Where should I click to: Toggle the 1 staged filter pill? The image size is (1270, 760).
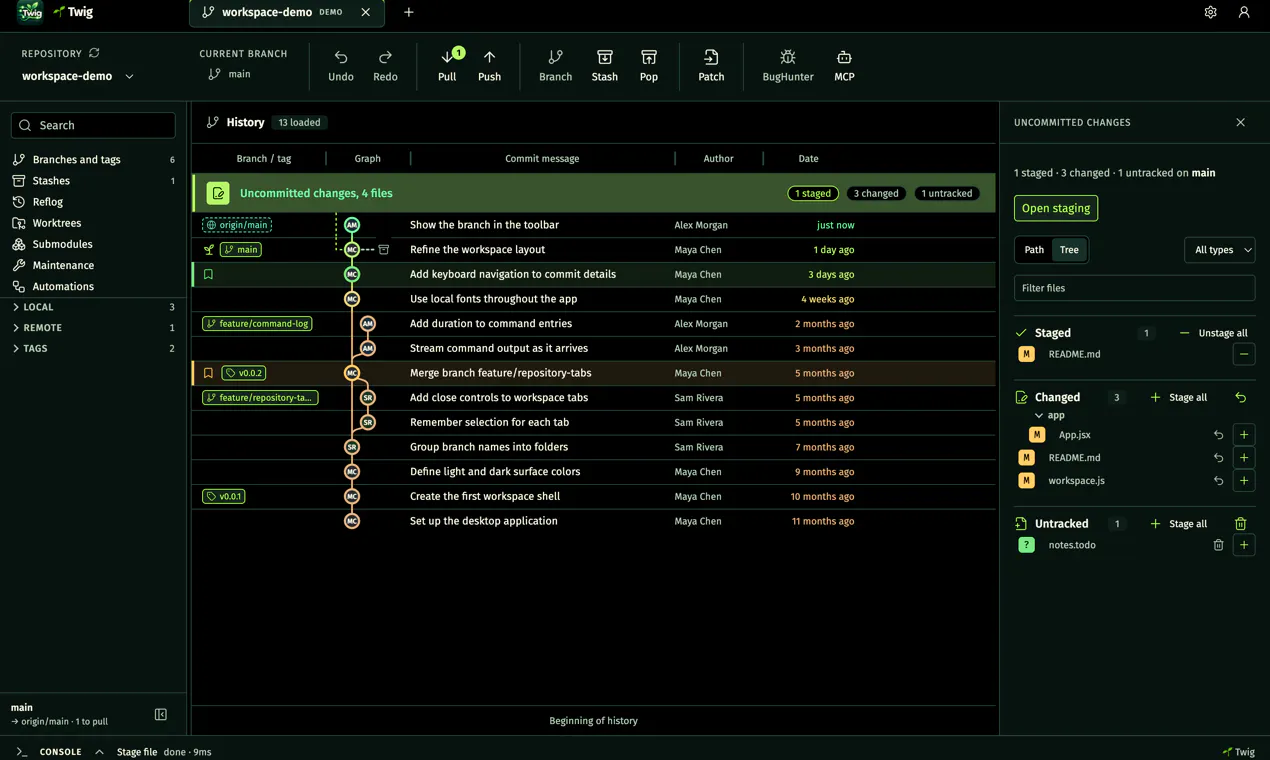813,193
